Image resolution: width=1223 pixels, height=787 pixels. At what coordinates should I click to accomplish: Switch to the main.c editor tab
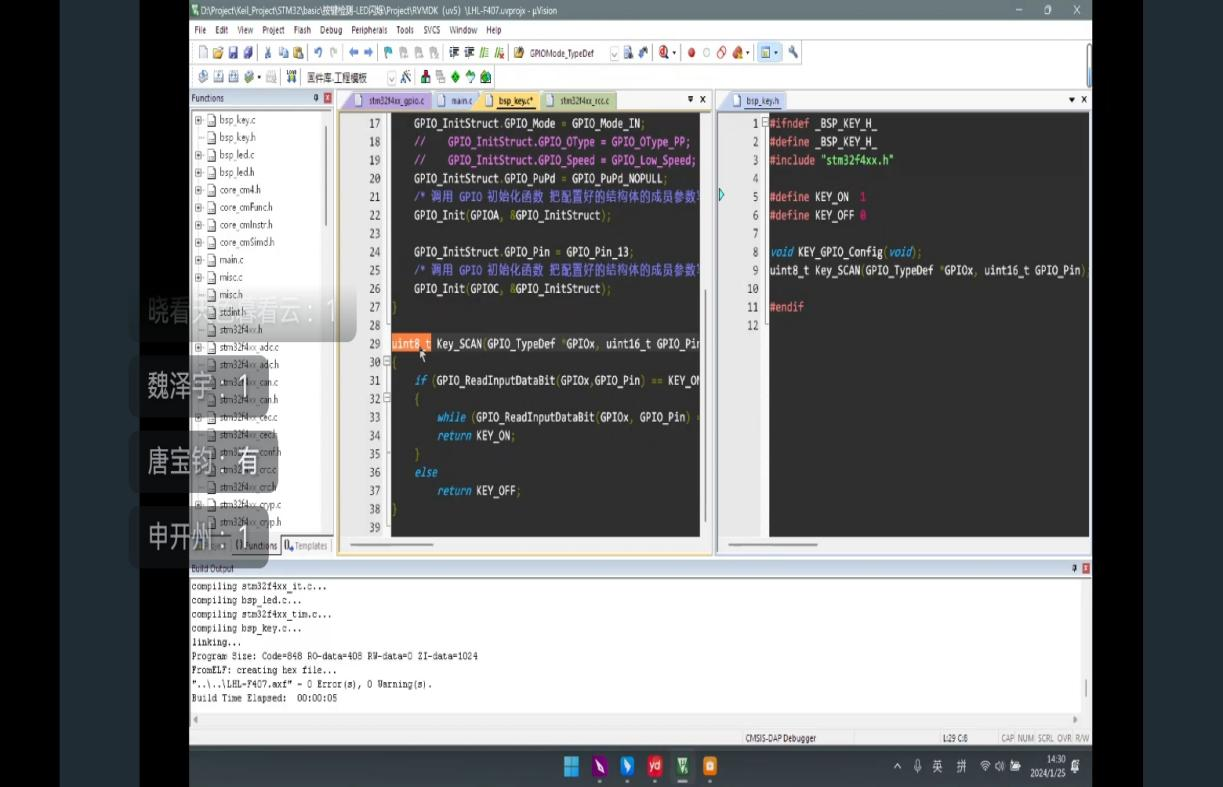[461, 101]
